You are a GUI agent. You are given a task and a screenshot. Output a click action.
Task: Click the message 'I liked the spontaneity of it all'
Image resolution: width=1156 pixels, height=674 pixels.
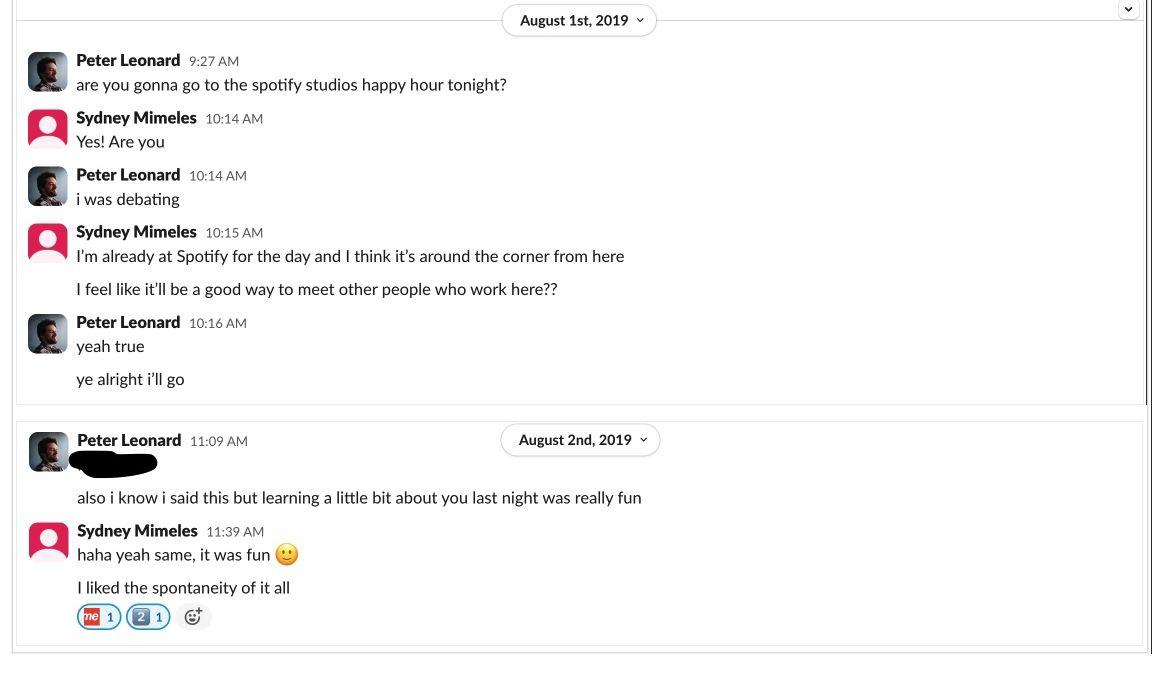[184, 588]
